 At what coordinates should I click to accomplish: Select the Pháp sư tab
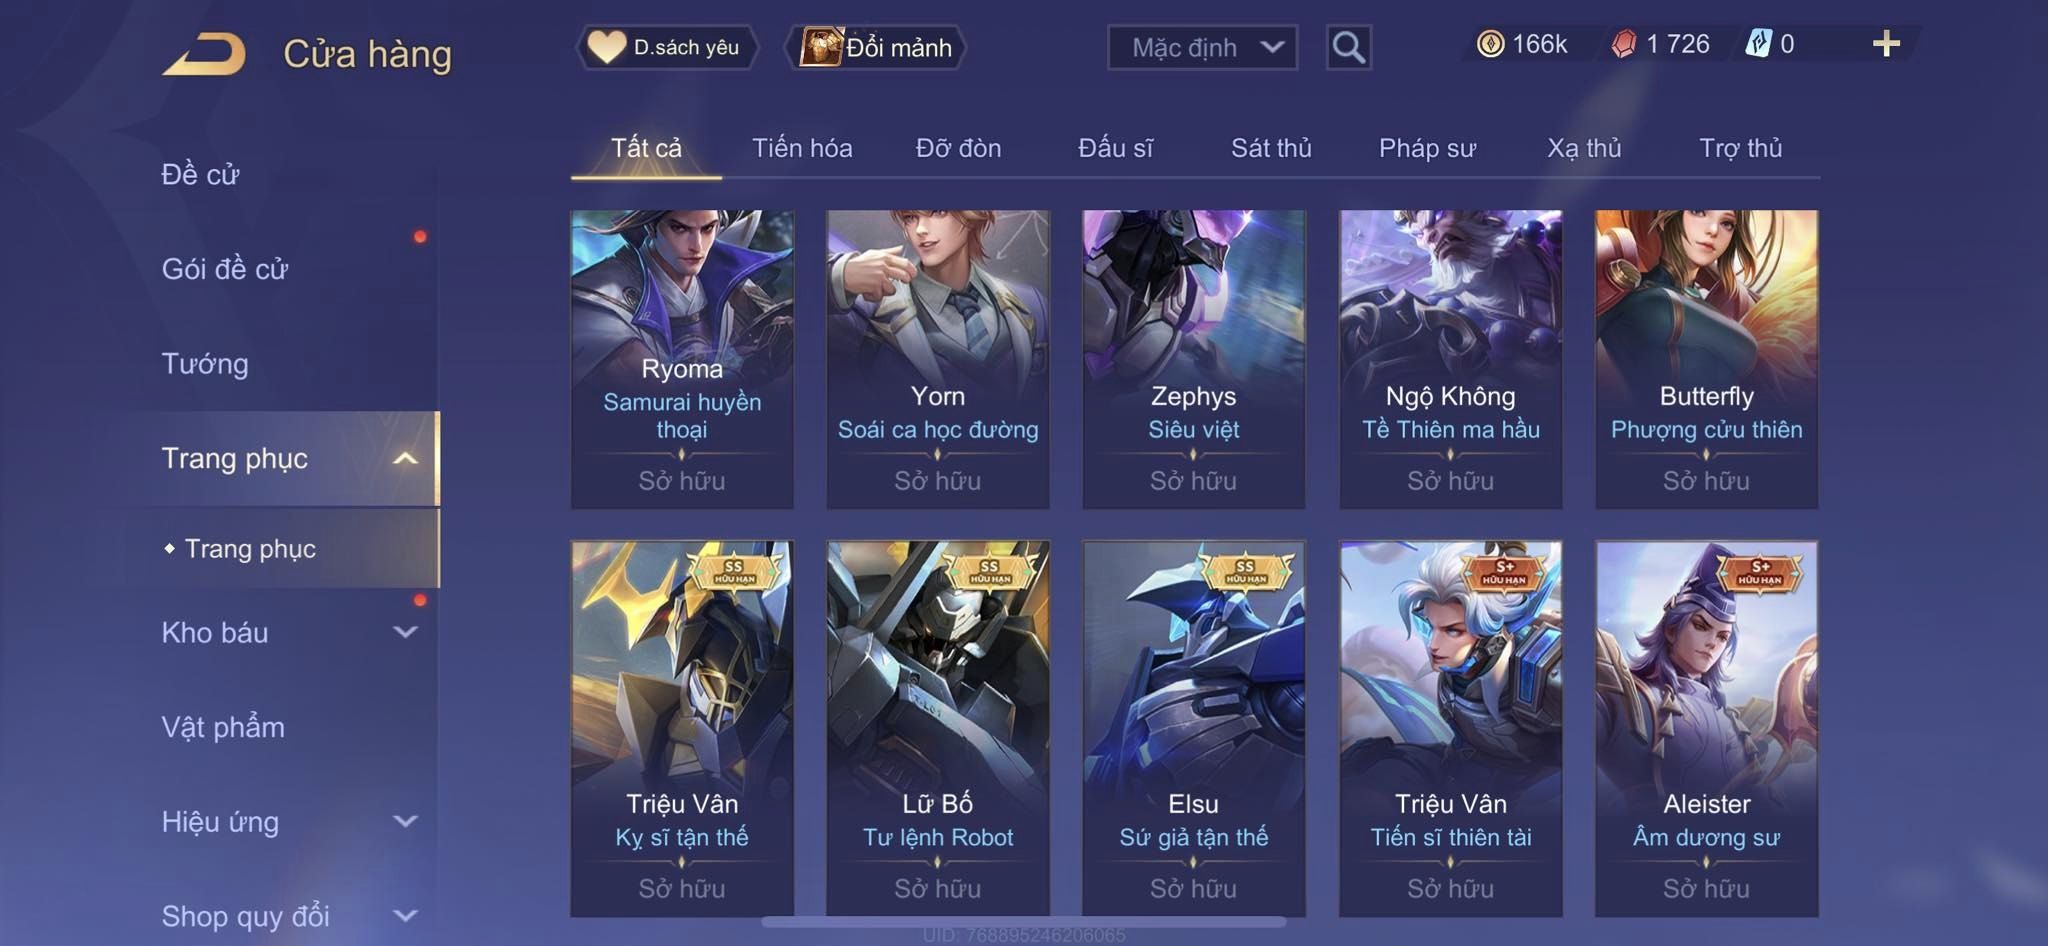pyautogui.click(x=1427, y=148)
